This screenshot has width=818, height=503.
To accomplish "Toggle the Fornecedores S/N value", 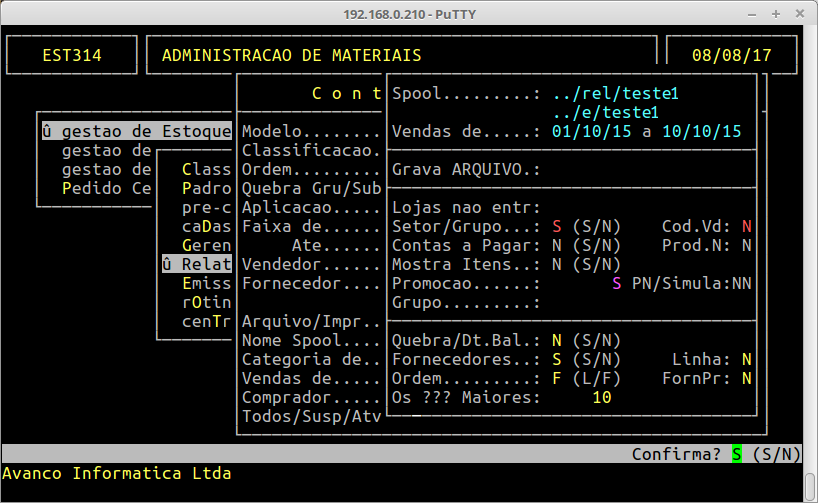I will (x=557, y=359).
